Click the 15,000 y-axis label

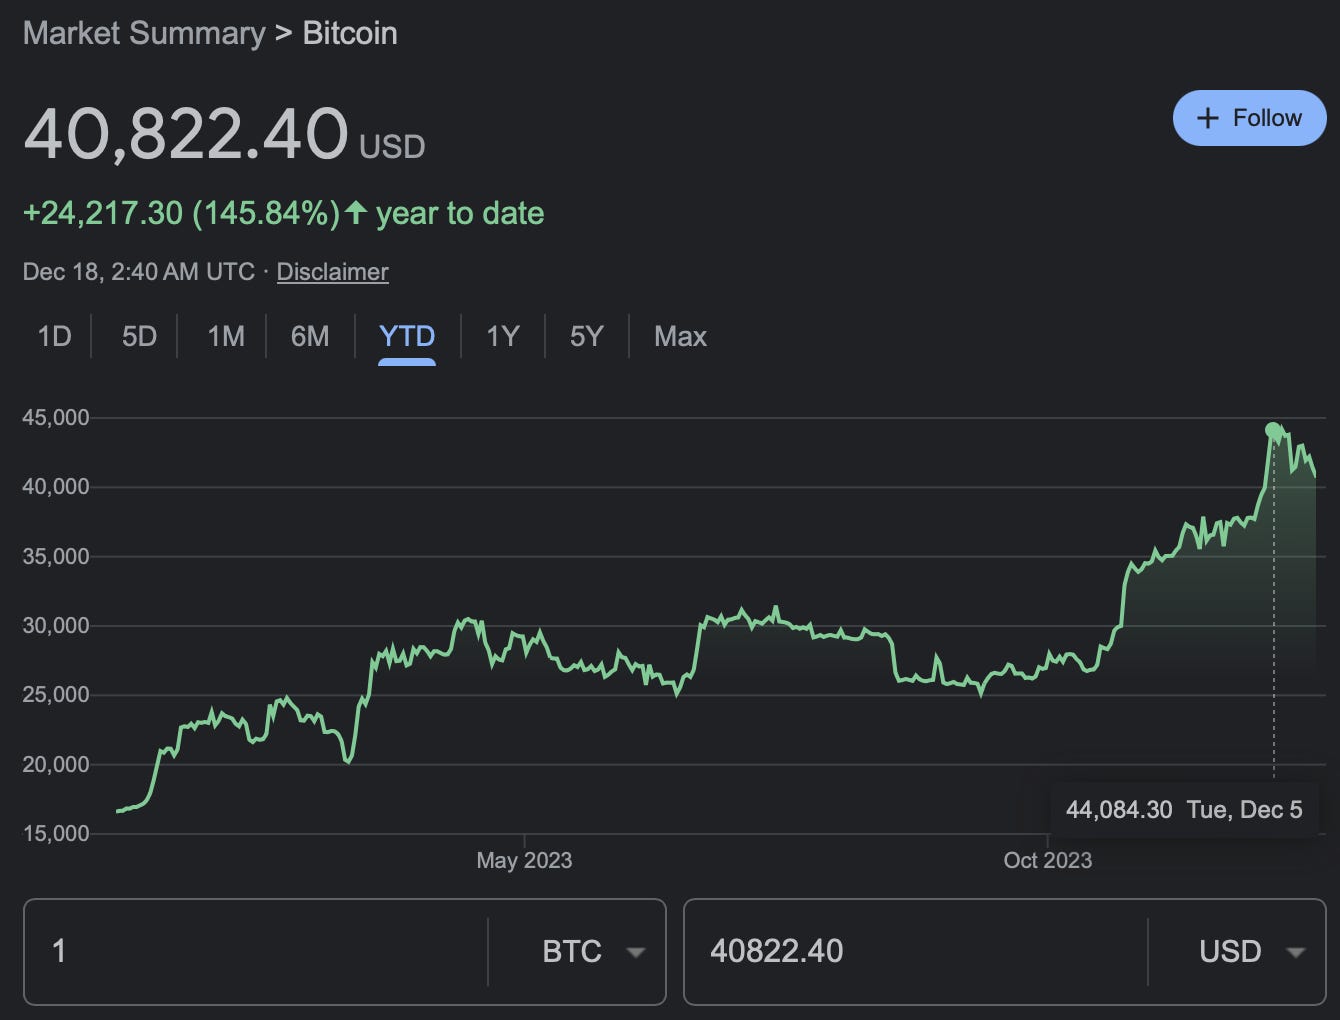pyautogui.click(x=56, y=834)
